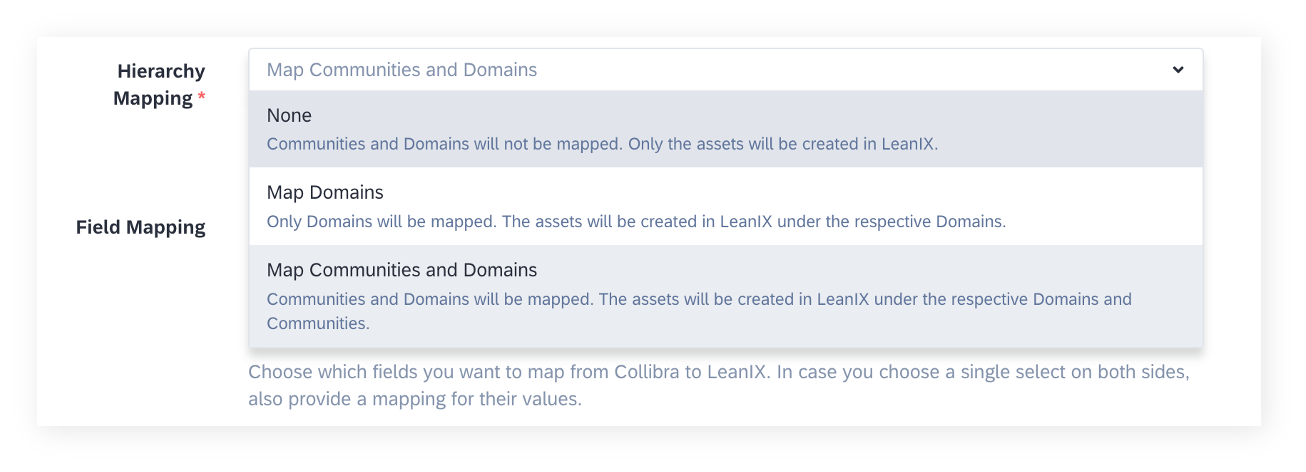Click empty area right of the None title
Image resolution: width=1306 pixels, height=472 pixels.
pos(750,115)
